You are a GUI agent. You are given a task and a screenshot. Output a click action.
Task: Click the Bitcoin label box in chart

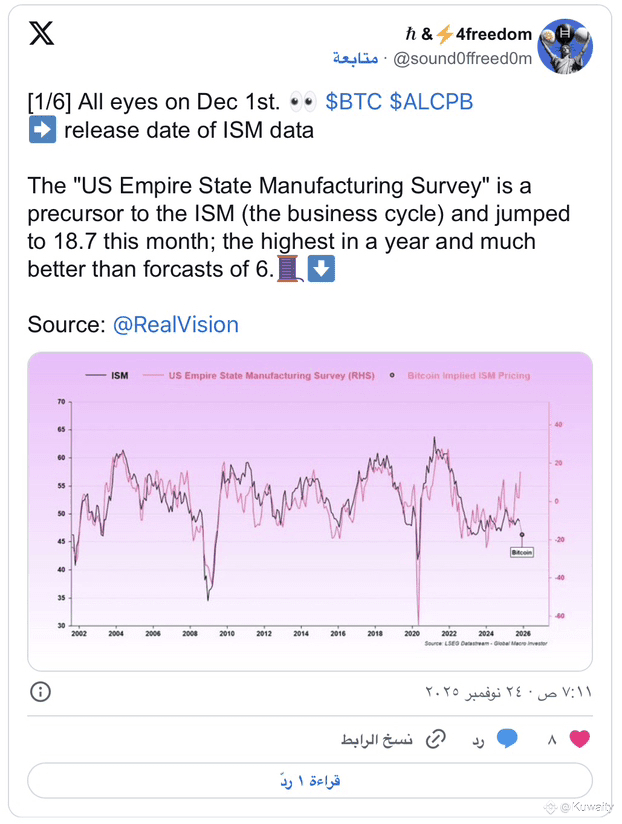click(x=522, y=551)
